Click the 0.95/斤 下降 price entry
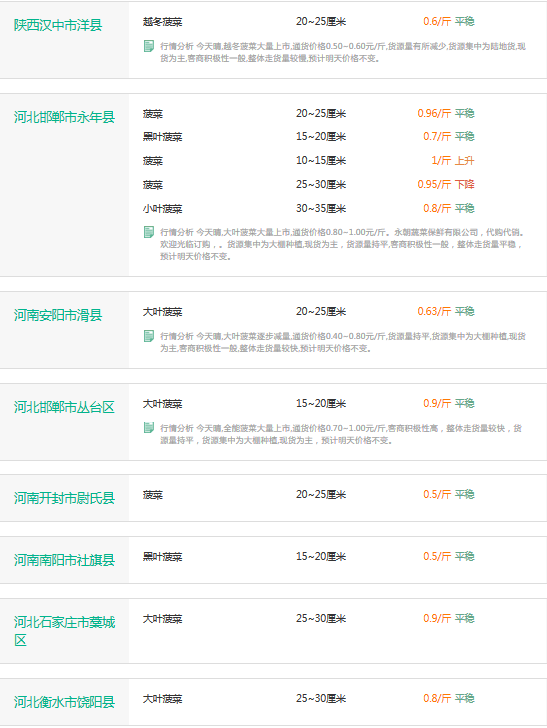Screen dimensions: 547x728 pyautogui.click(x=446, y=184)
